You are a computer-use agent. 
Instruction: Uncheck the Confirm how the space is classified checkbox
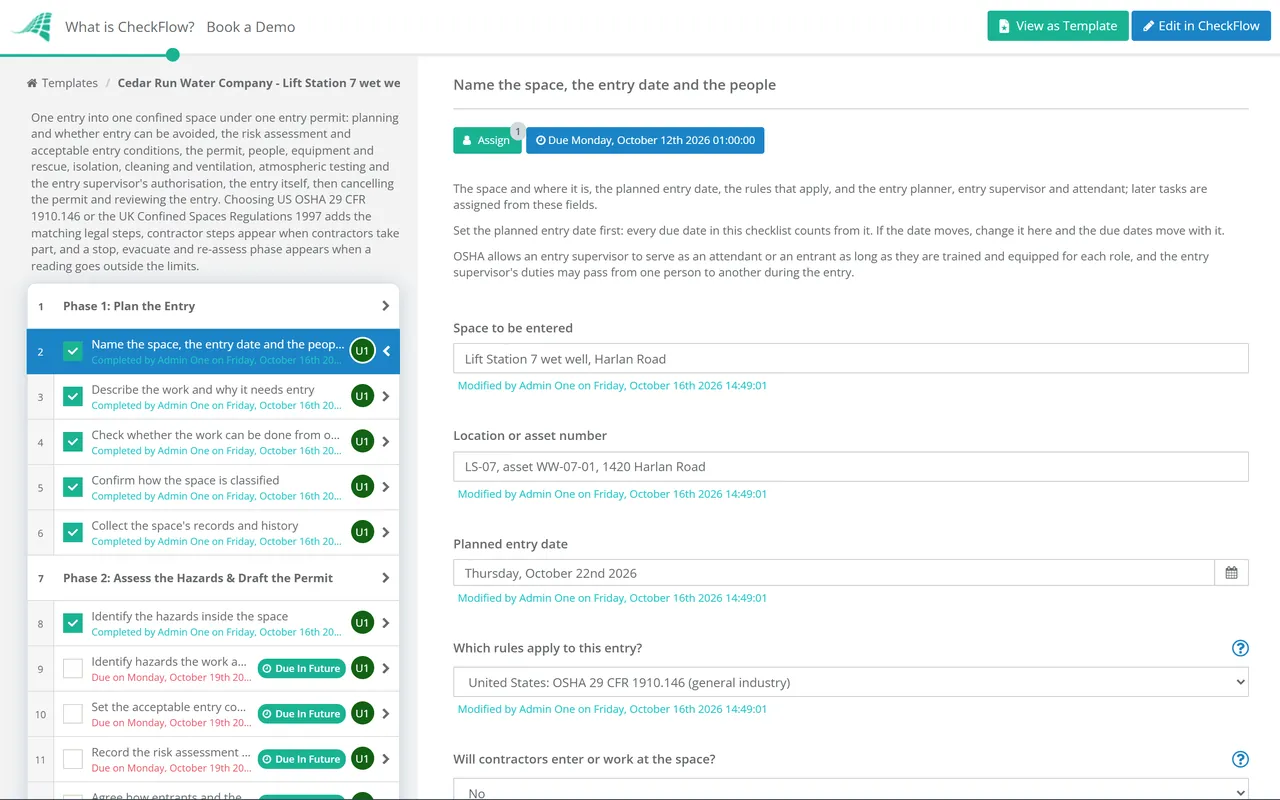73,487
